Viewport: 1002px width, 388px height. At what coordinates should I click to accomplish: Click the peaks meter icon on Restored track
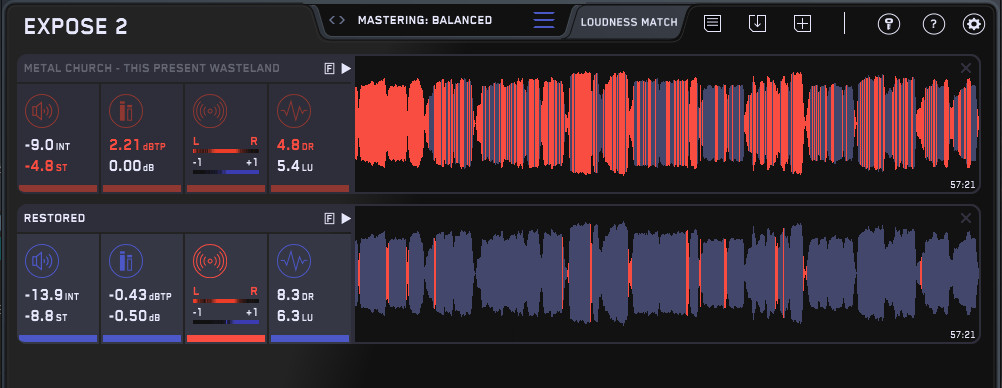point(126,261)
